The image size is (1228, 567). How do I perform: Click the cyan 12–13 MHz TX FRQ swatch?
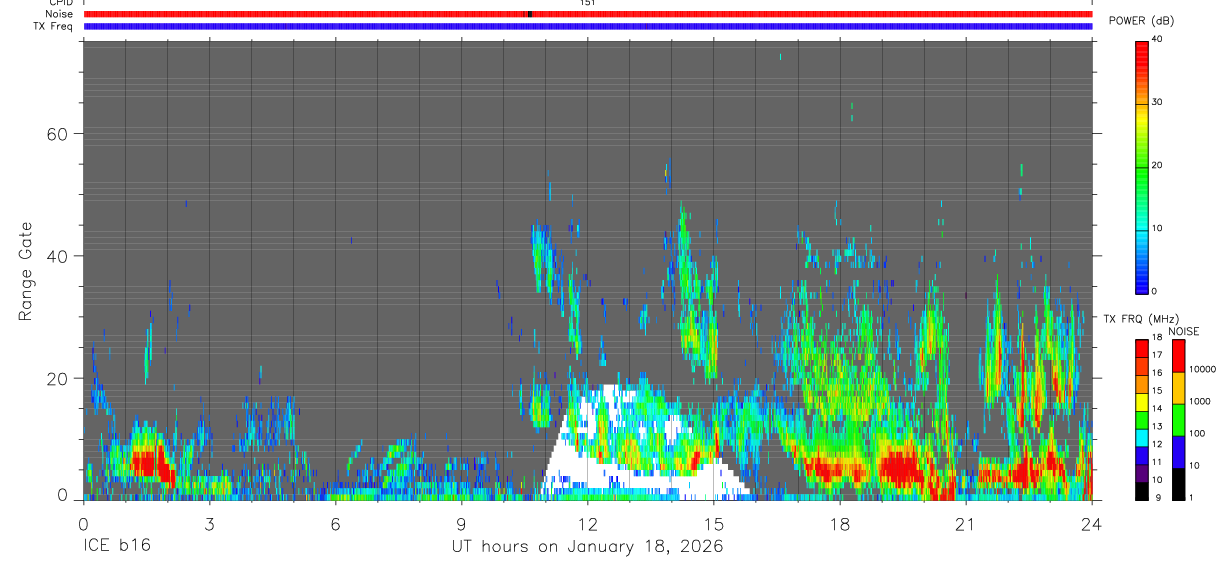coord(1142,438)
